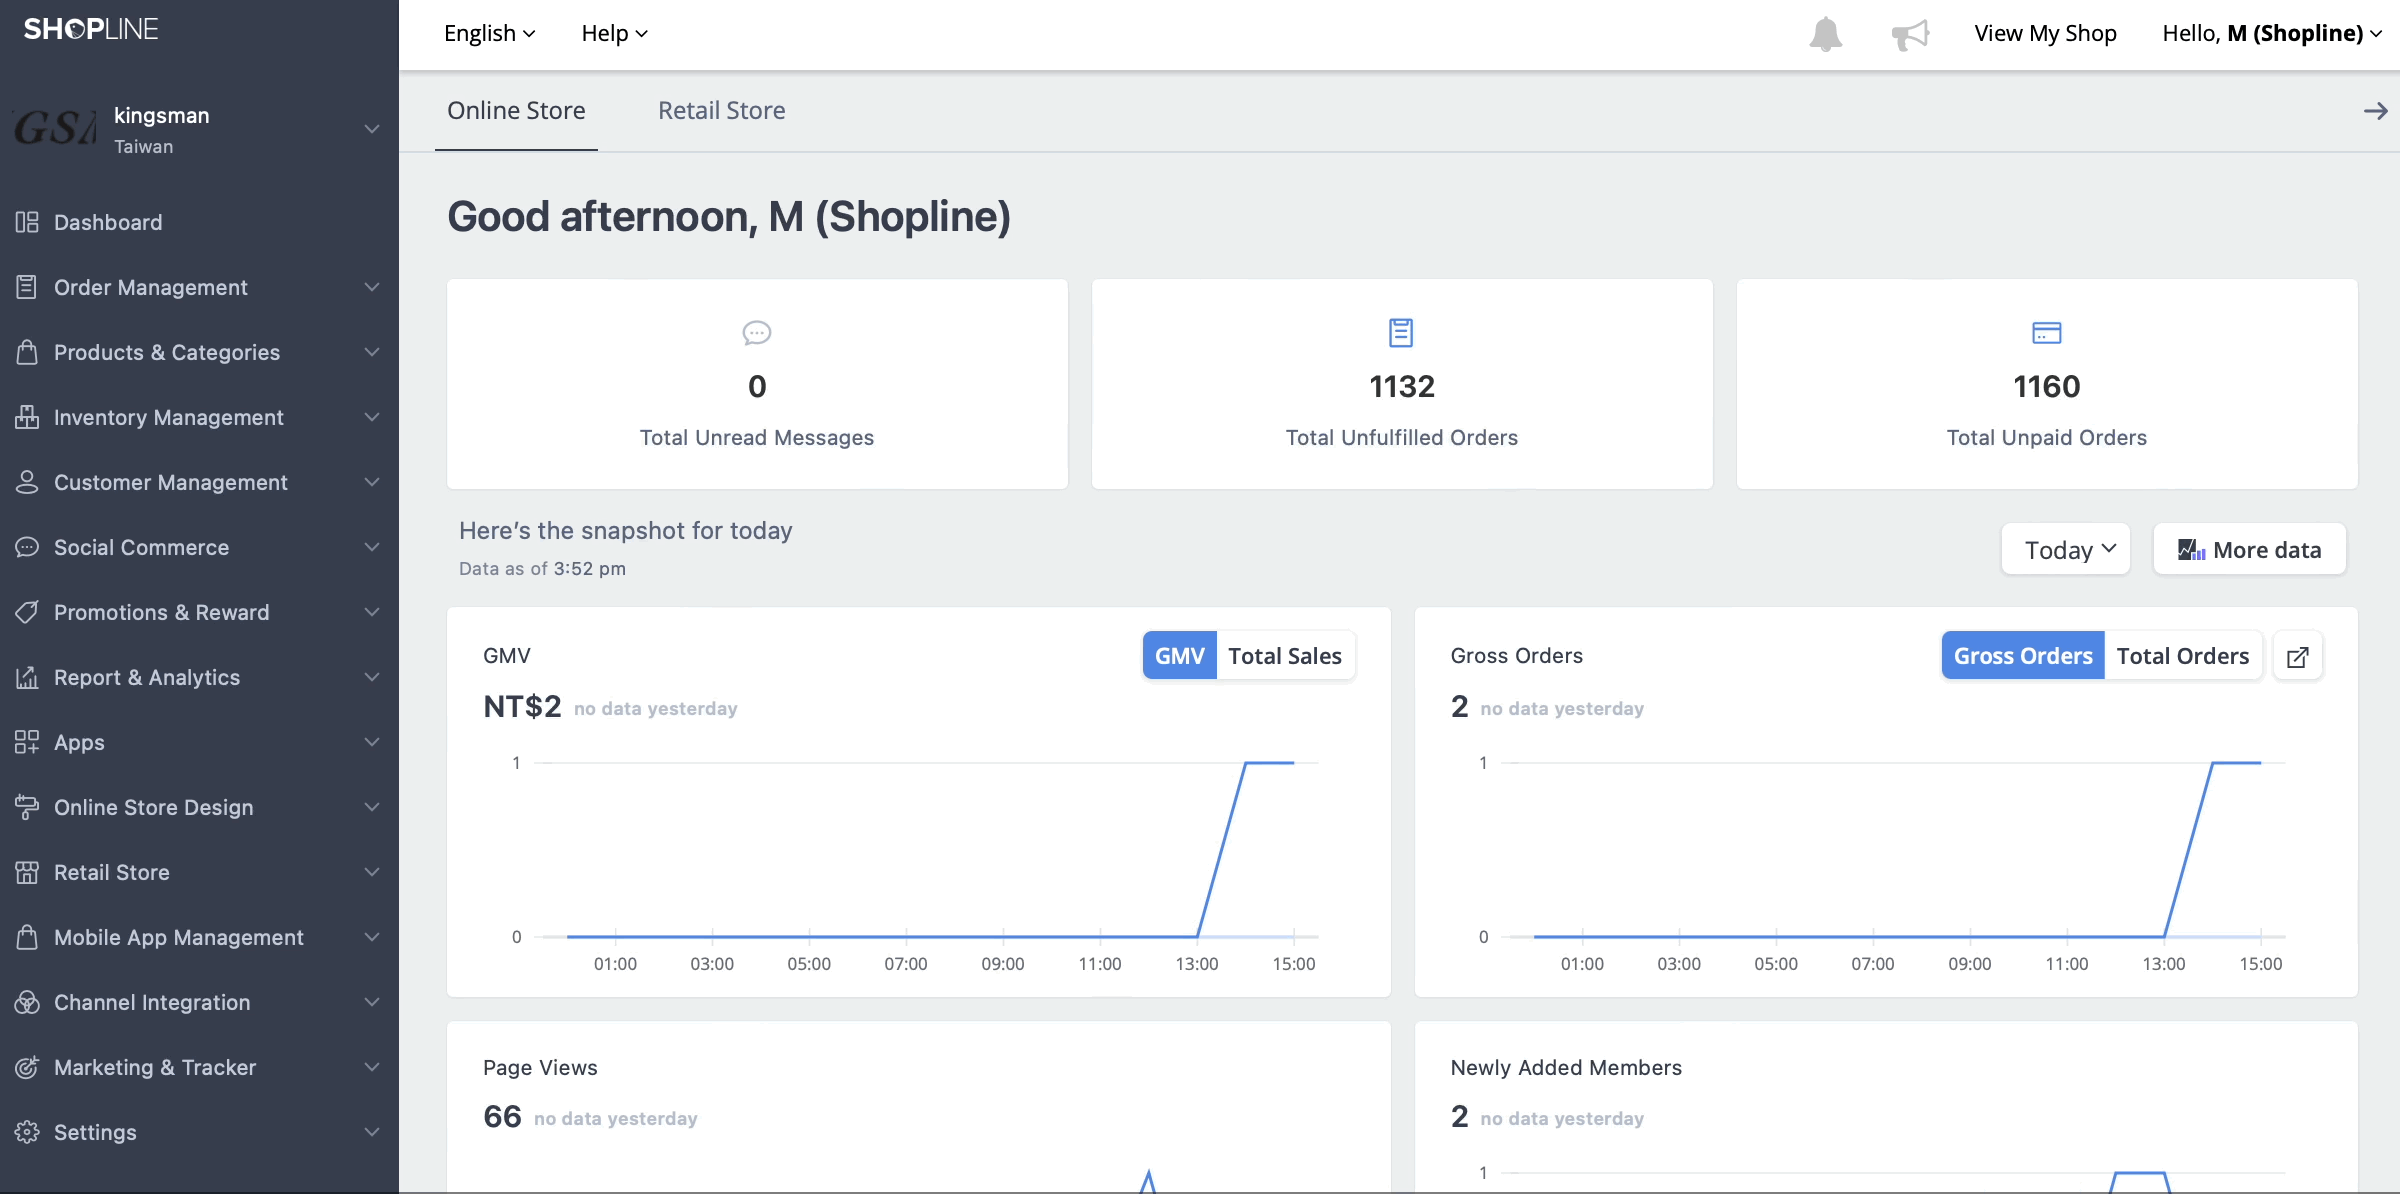Open Channel Integration menu item
This screenshot has height=1194, width=2400.
pyautogui.click(x=199, y=1002)
